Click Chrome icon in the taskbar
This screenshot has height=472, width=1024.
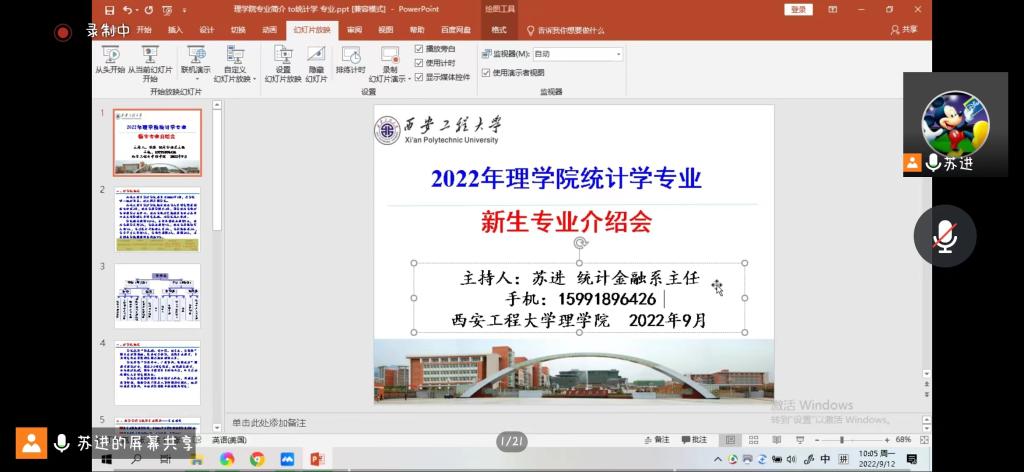(257, 459)
